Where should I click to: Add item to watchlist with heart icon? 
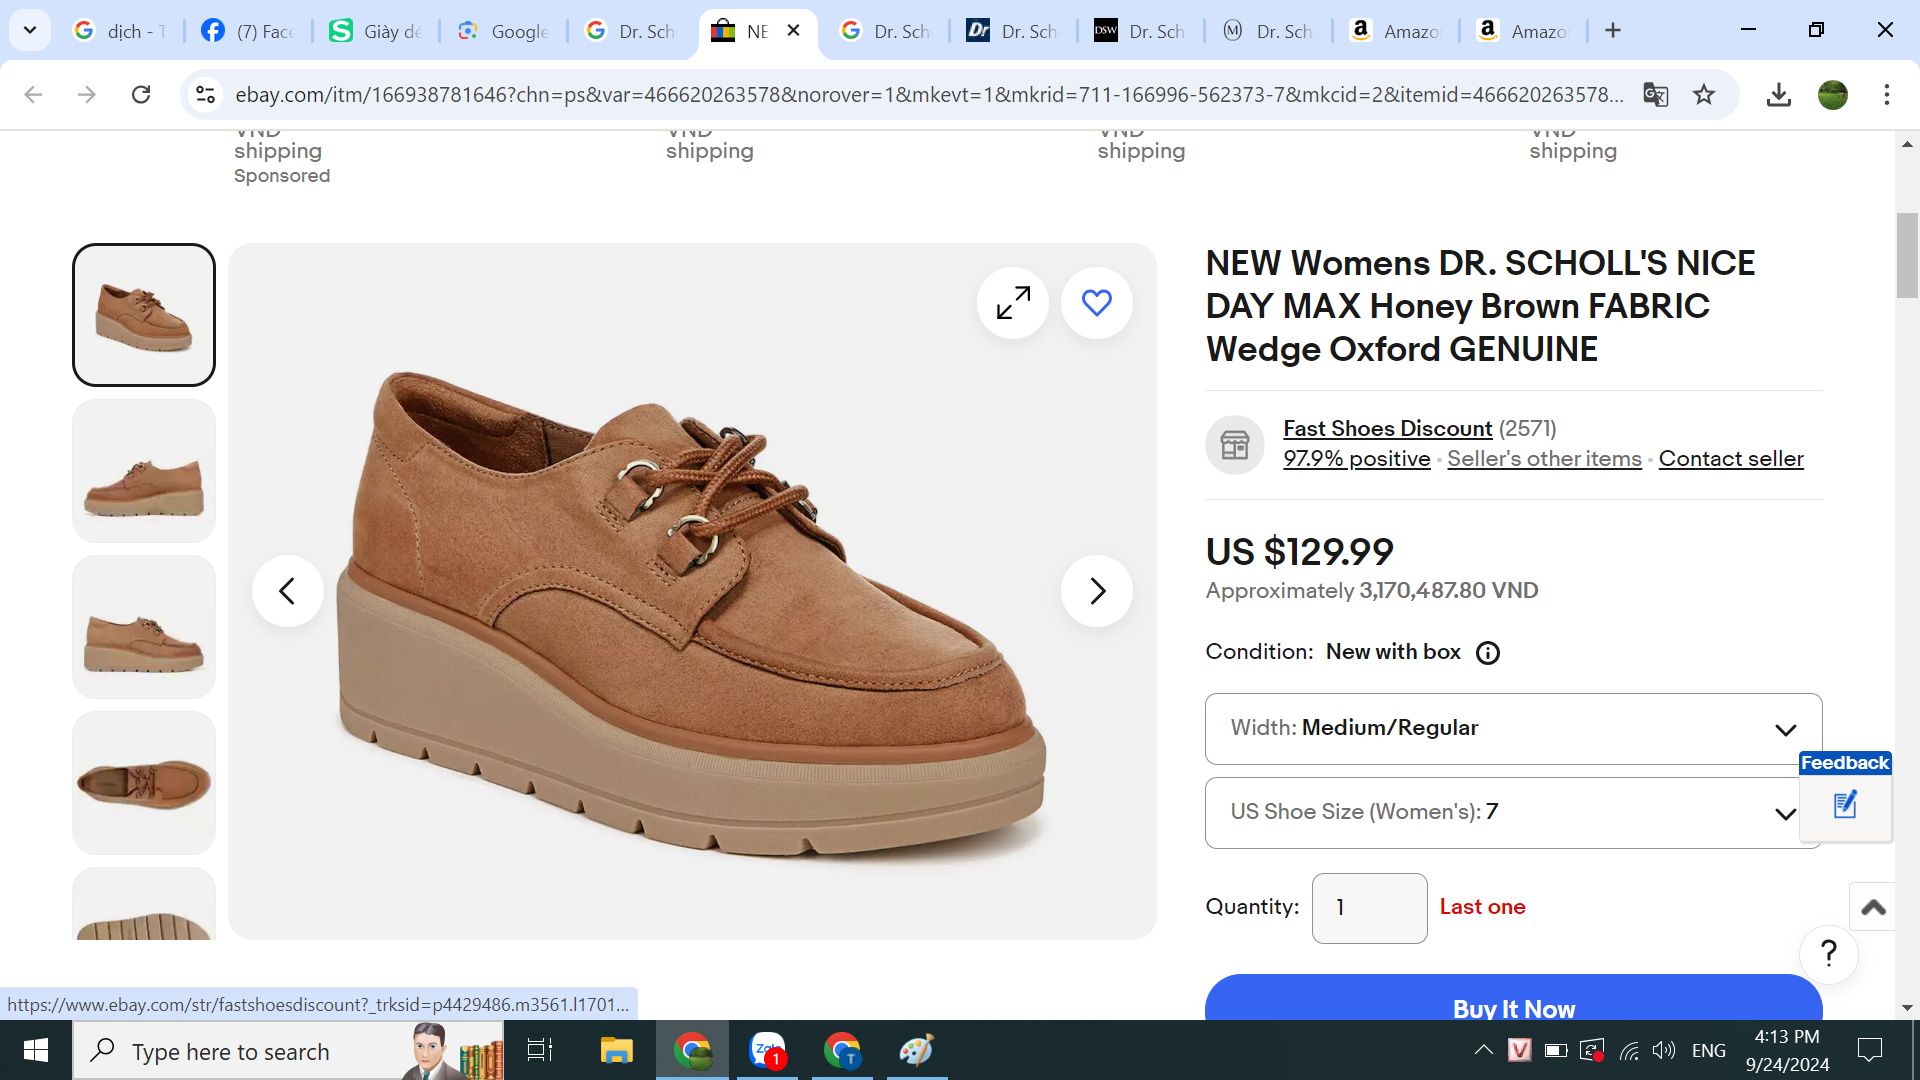point(1096,303)
